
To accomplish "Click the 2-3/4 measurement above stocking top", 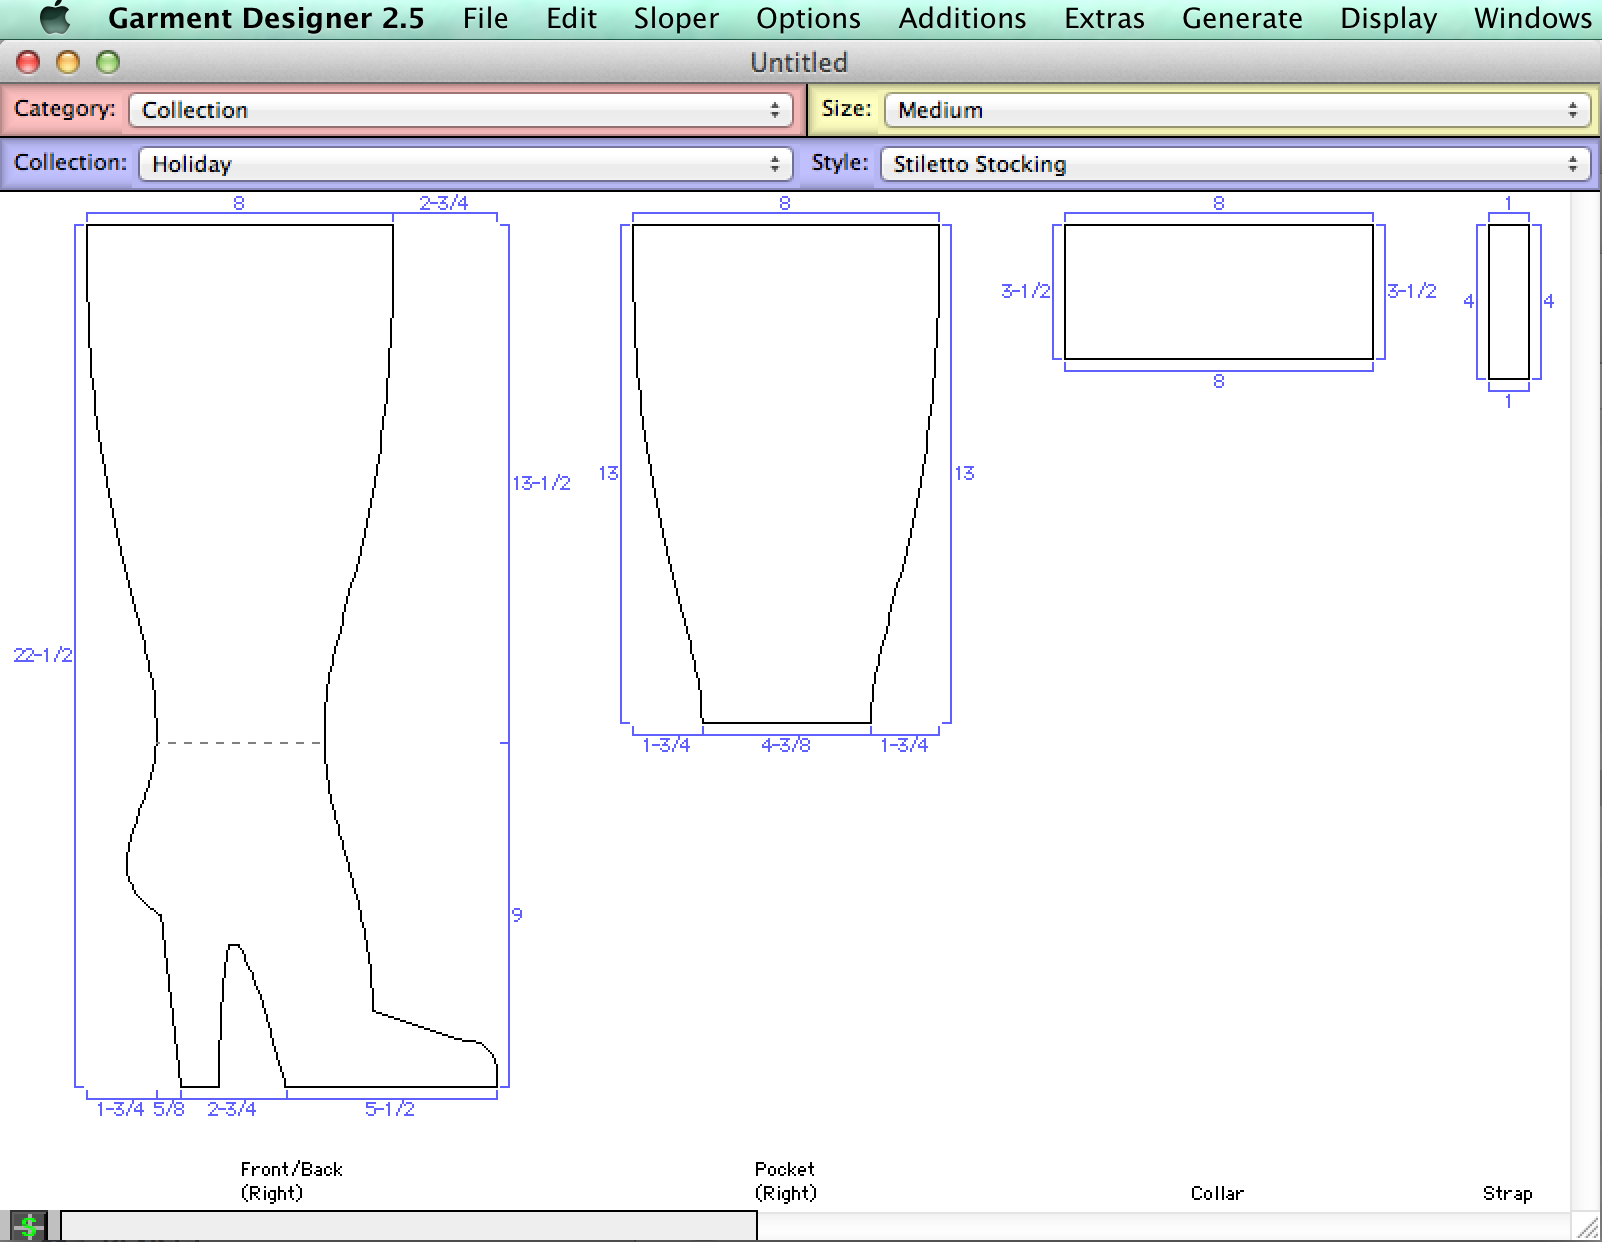I will [444, 203].
